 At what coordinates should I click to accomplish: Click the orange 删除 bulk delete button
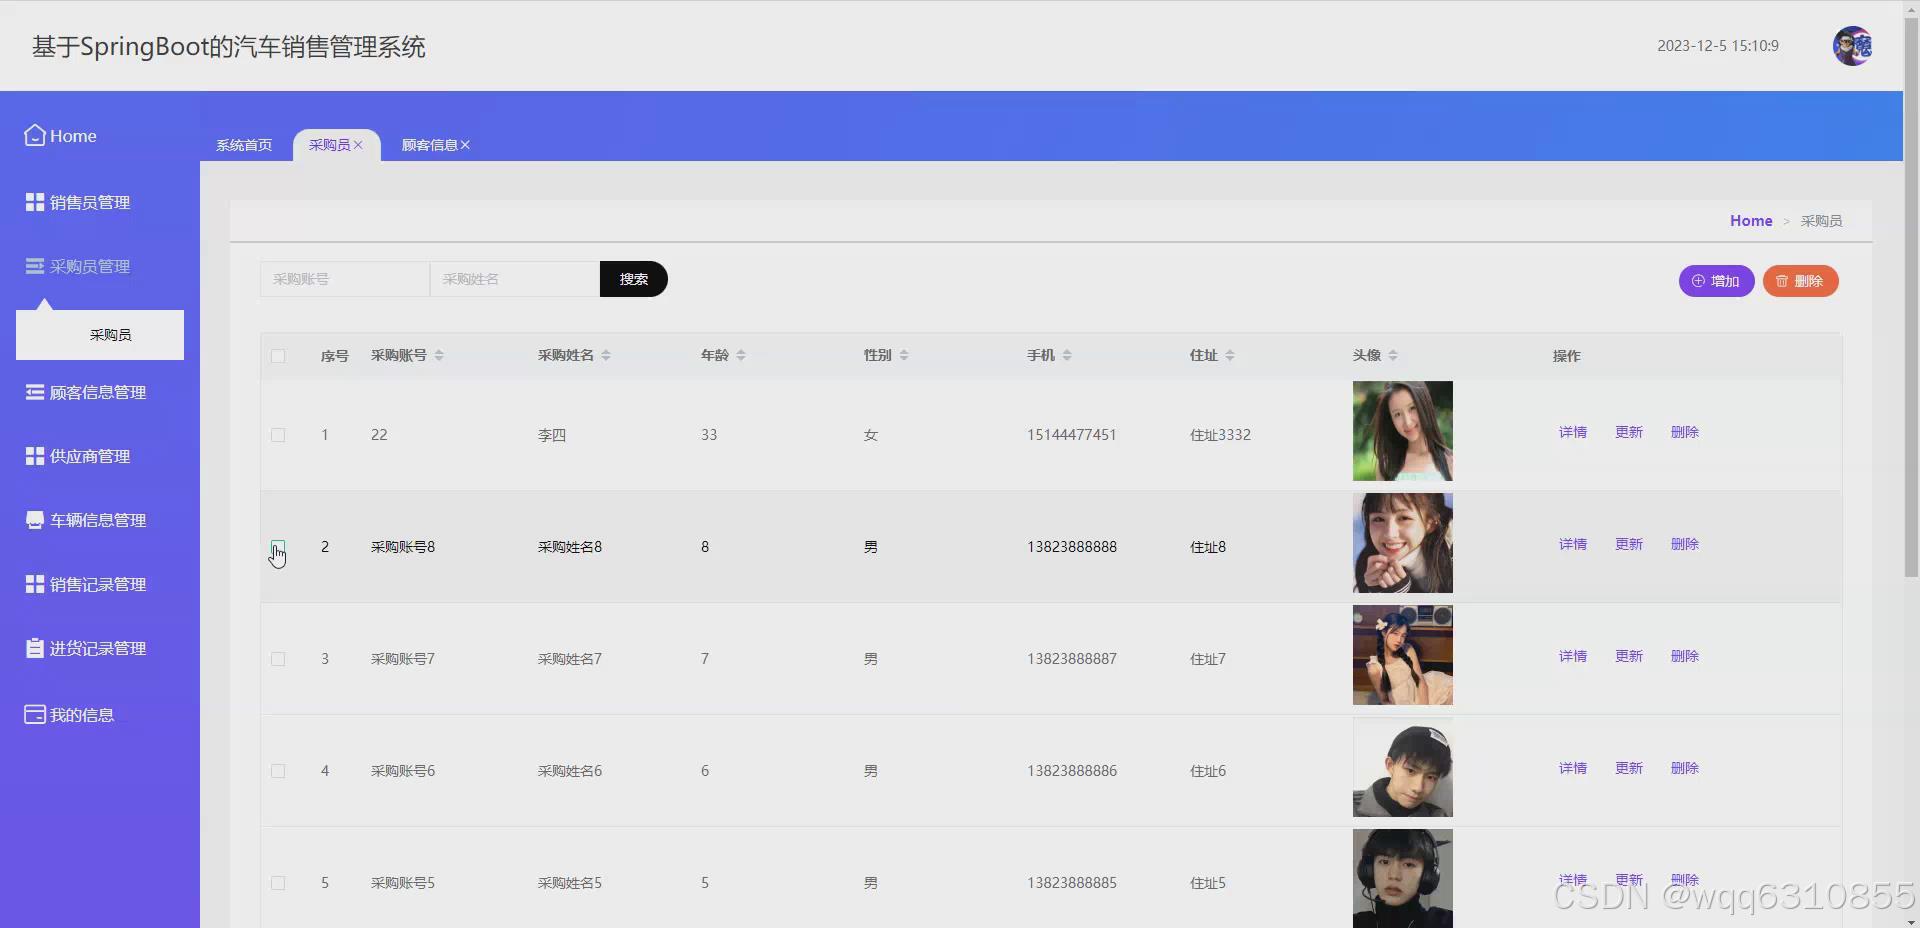(1800, 281)
